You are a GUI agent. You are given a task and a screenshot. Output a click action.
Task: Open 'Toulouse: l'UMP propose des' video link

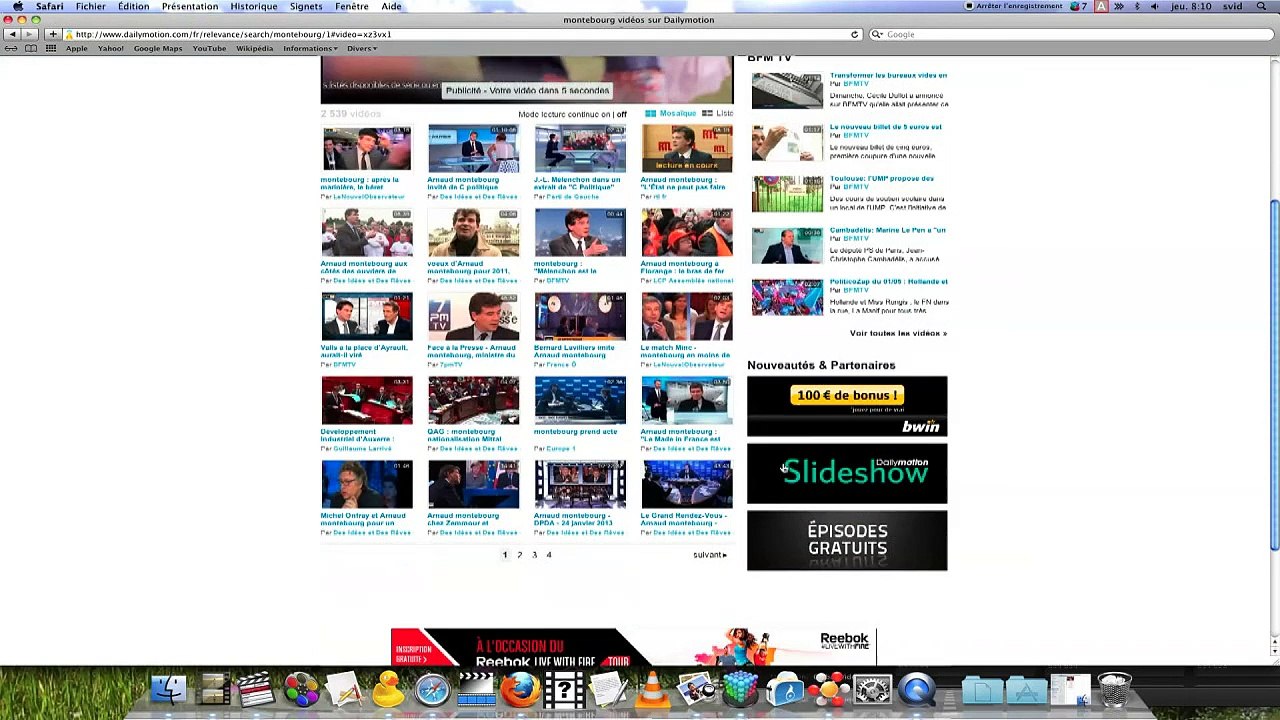881,178
